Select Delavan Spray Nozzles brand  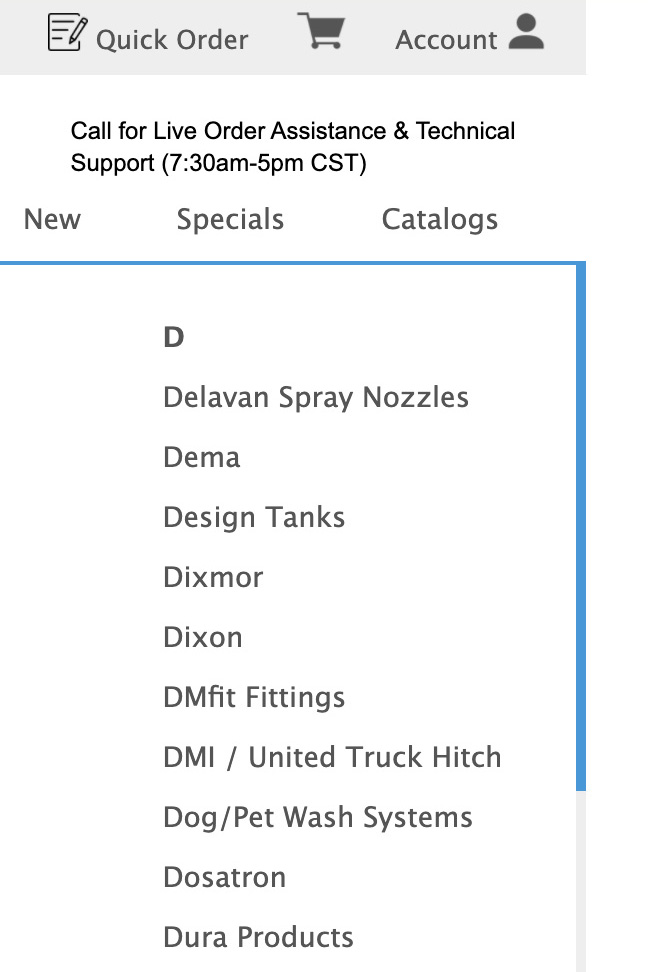click(x=316, y=397)
